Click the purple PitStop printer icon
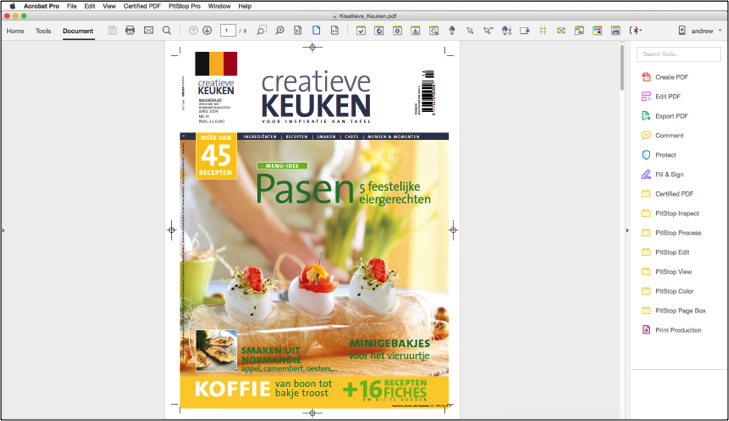This screenshot has height=421, width=729. pyautogui.click(x=616, y=31)
